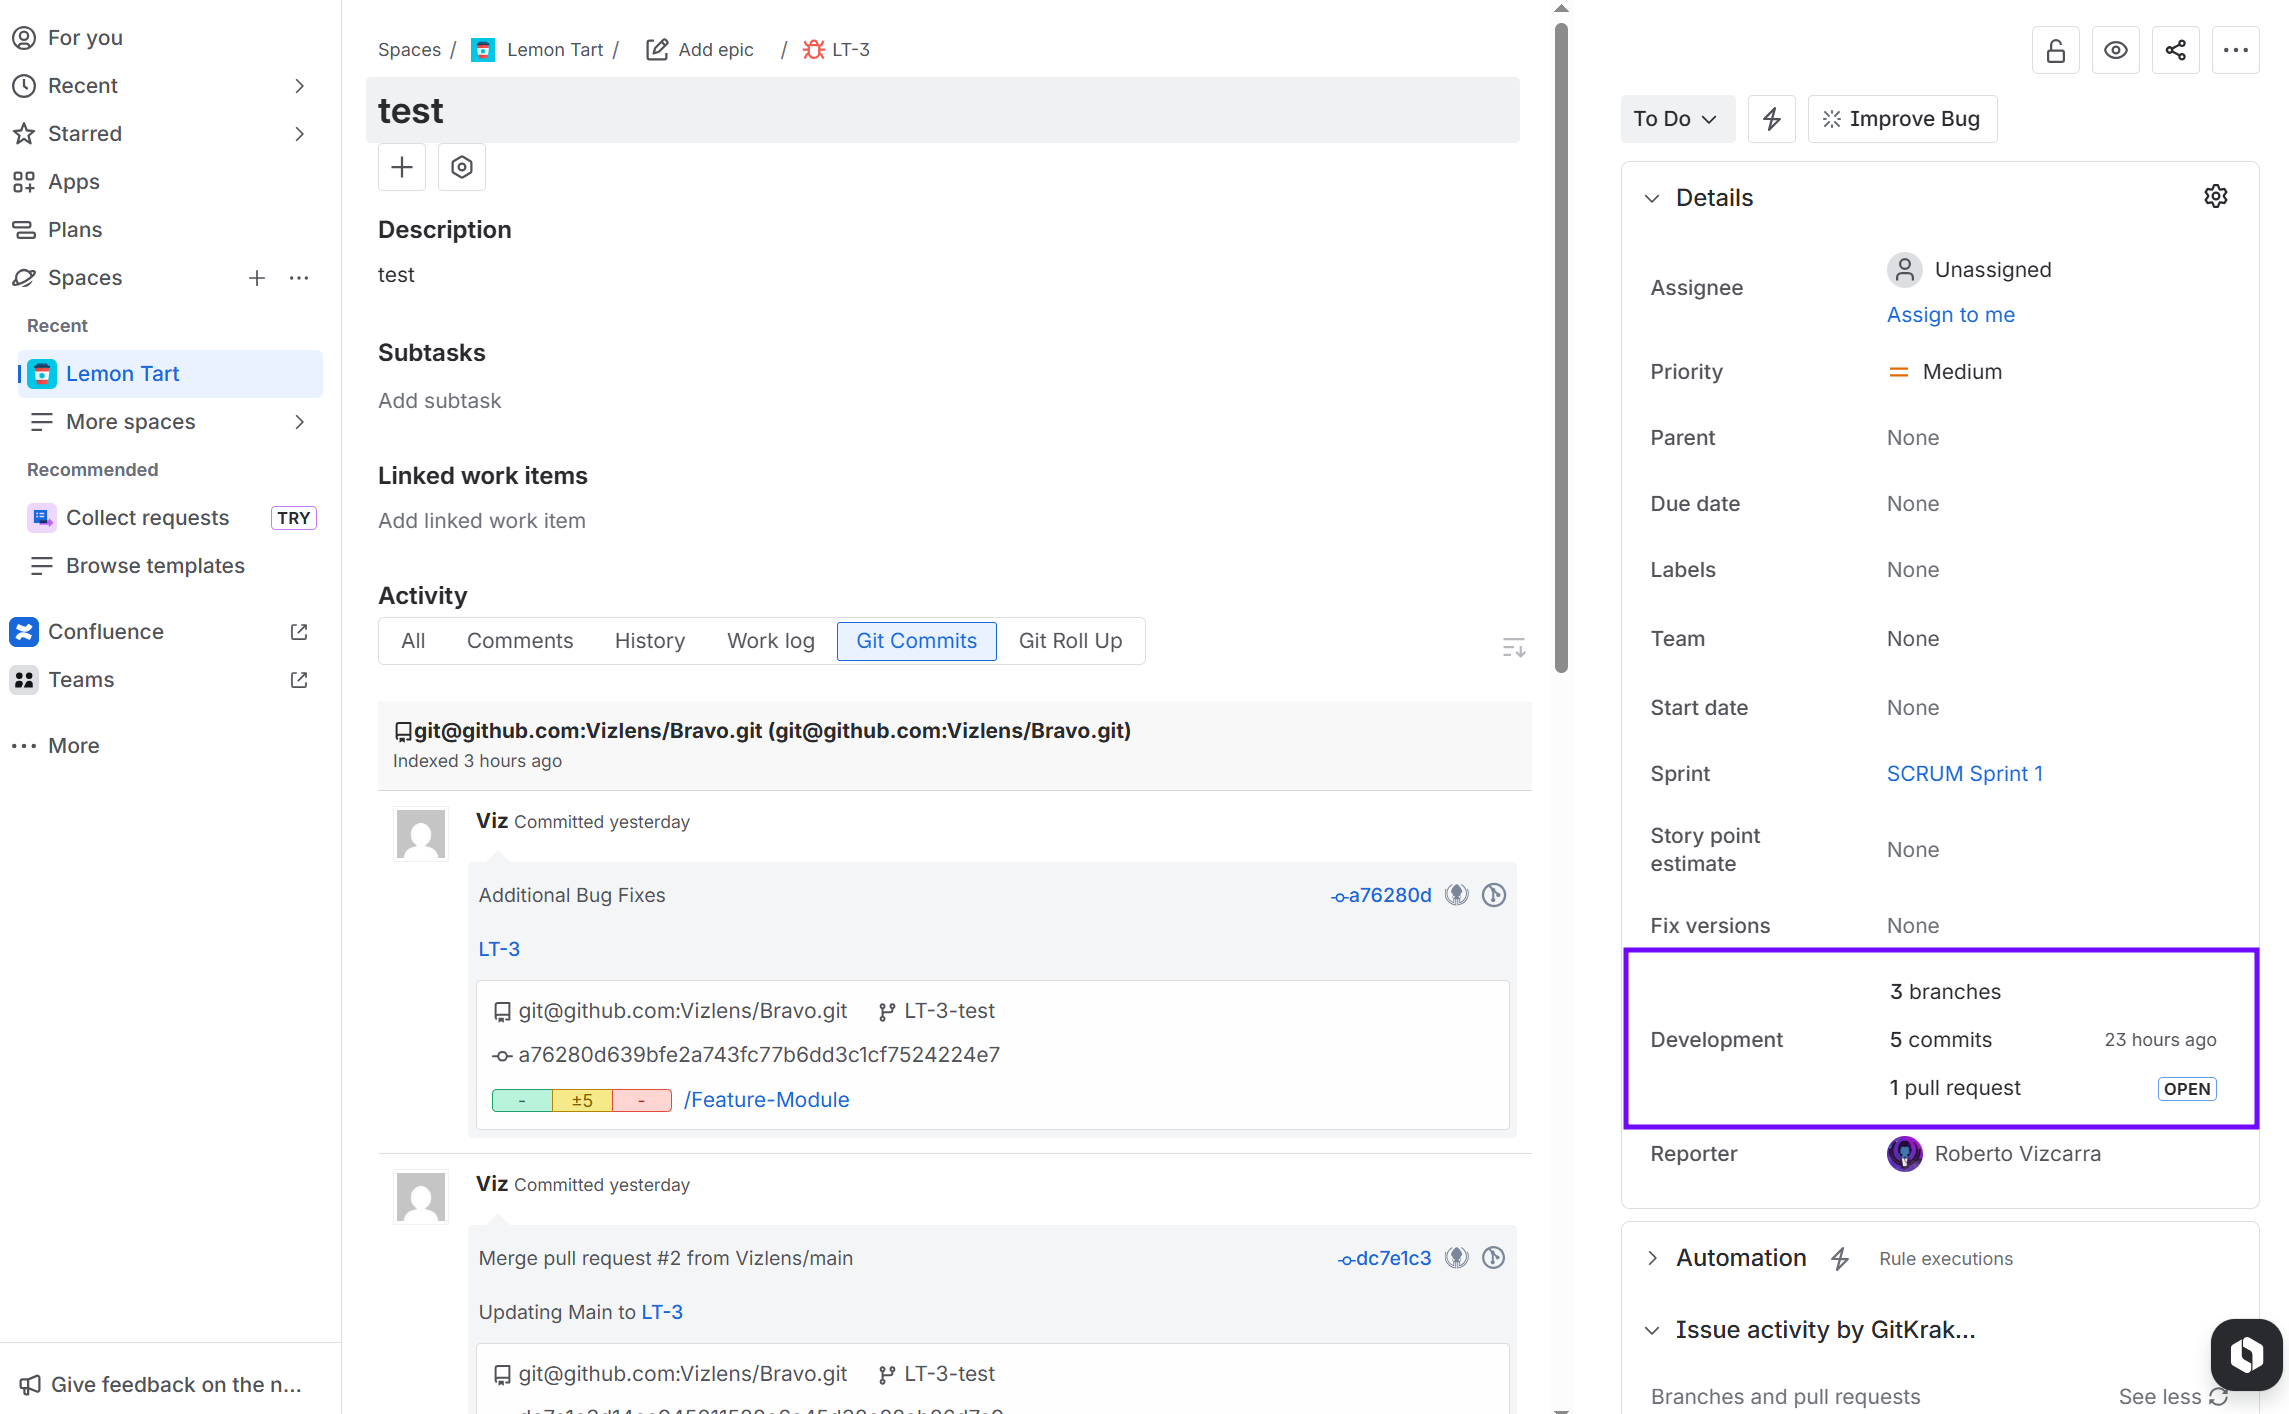This screenshot has height=1414, width=2289.
Task: Toggle See less in GitKraken panel
Action: pyautogui.click(x=2160, y=1396)
